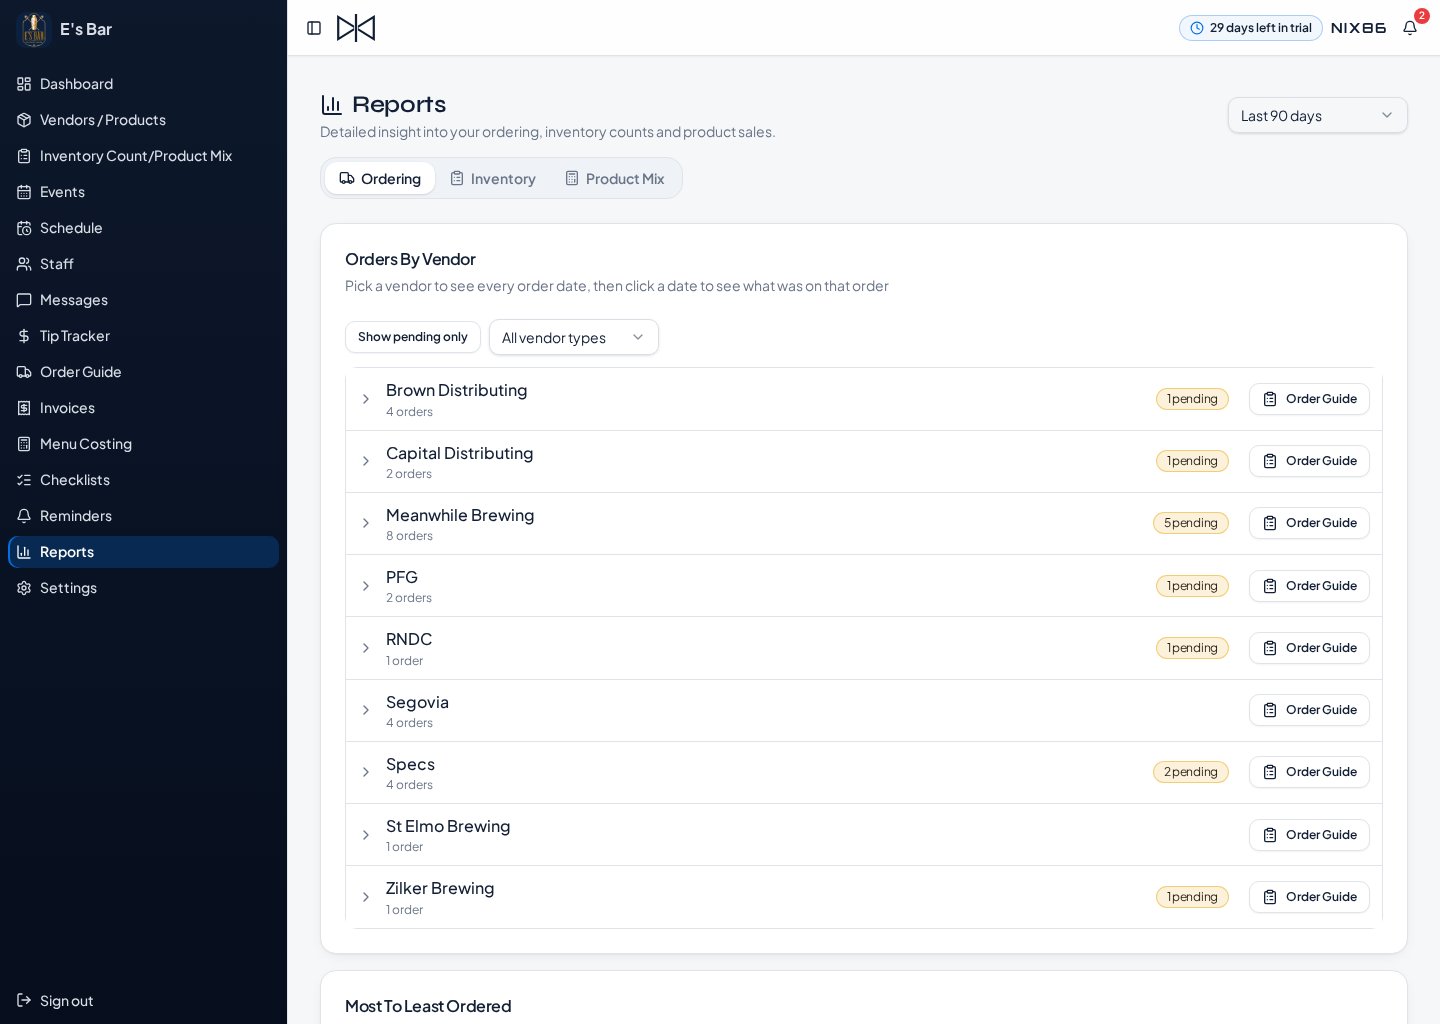This screenshot has height=1024, width=1440.
Task: Expand the Segovia vendor row
Action: tap(366, 710)
